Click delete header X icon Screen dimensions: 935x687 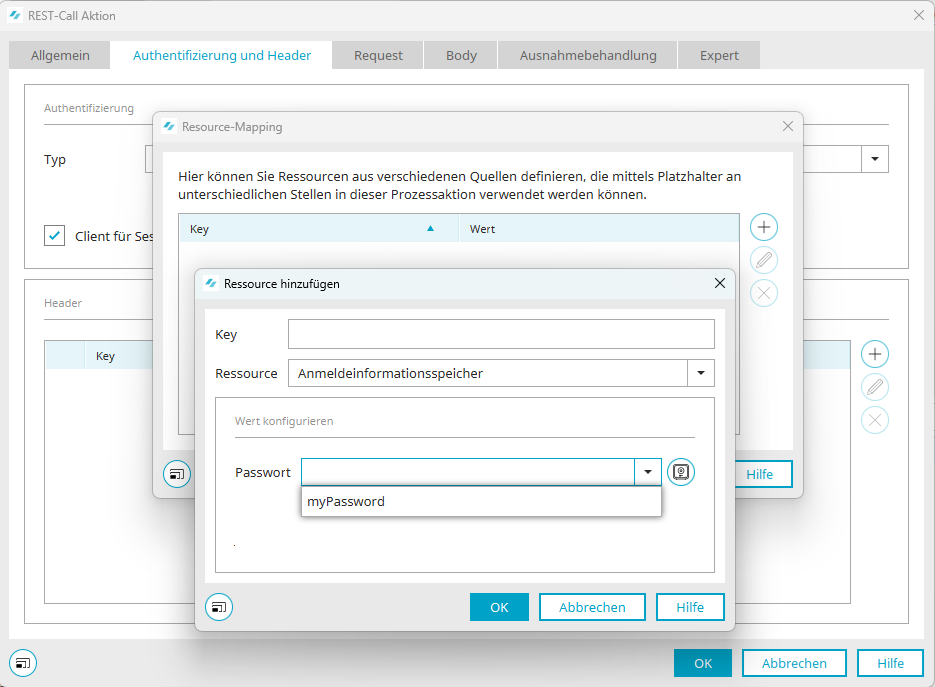tap(875, 420)
